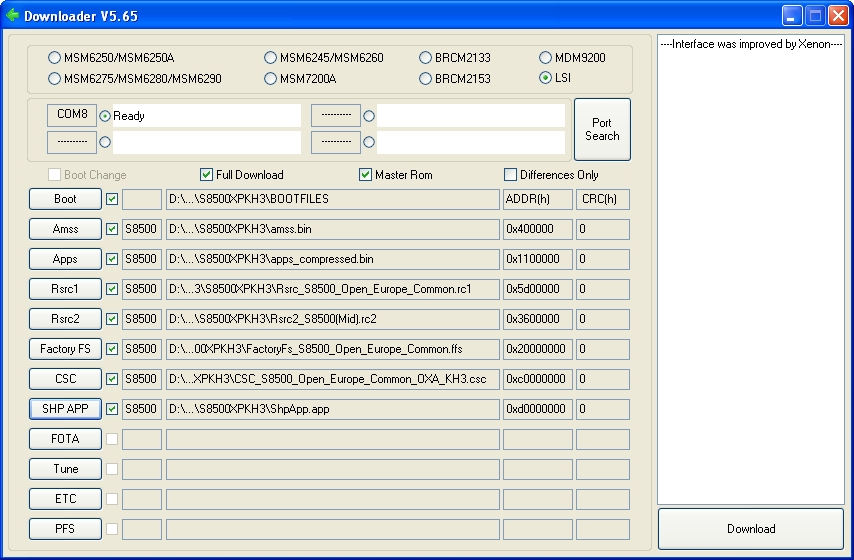Click the Rsrc_S8500_Open_Europe_Common.rc1 path field
Screen dimensions: 854x560
pyautogui.click(x=333, y=289)
